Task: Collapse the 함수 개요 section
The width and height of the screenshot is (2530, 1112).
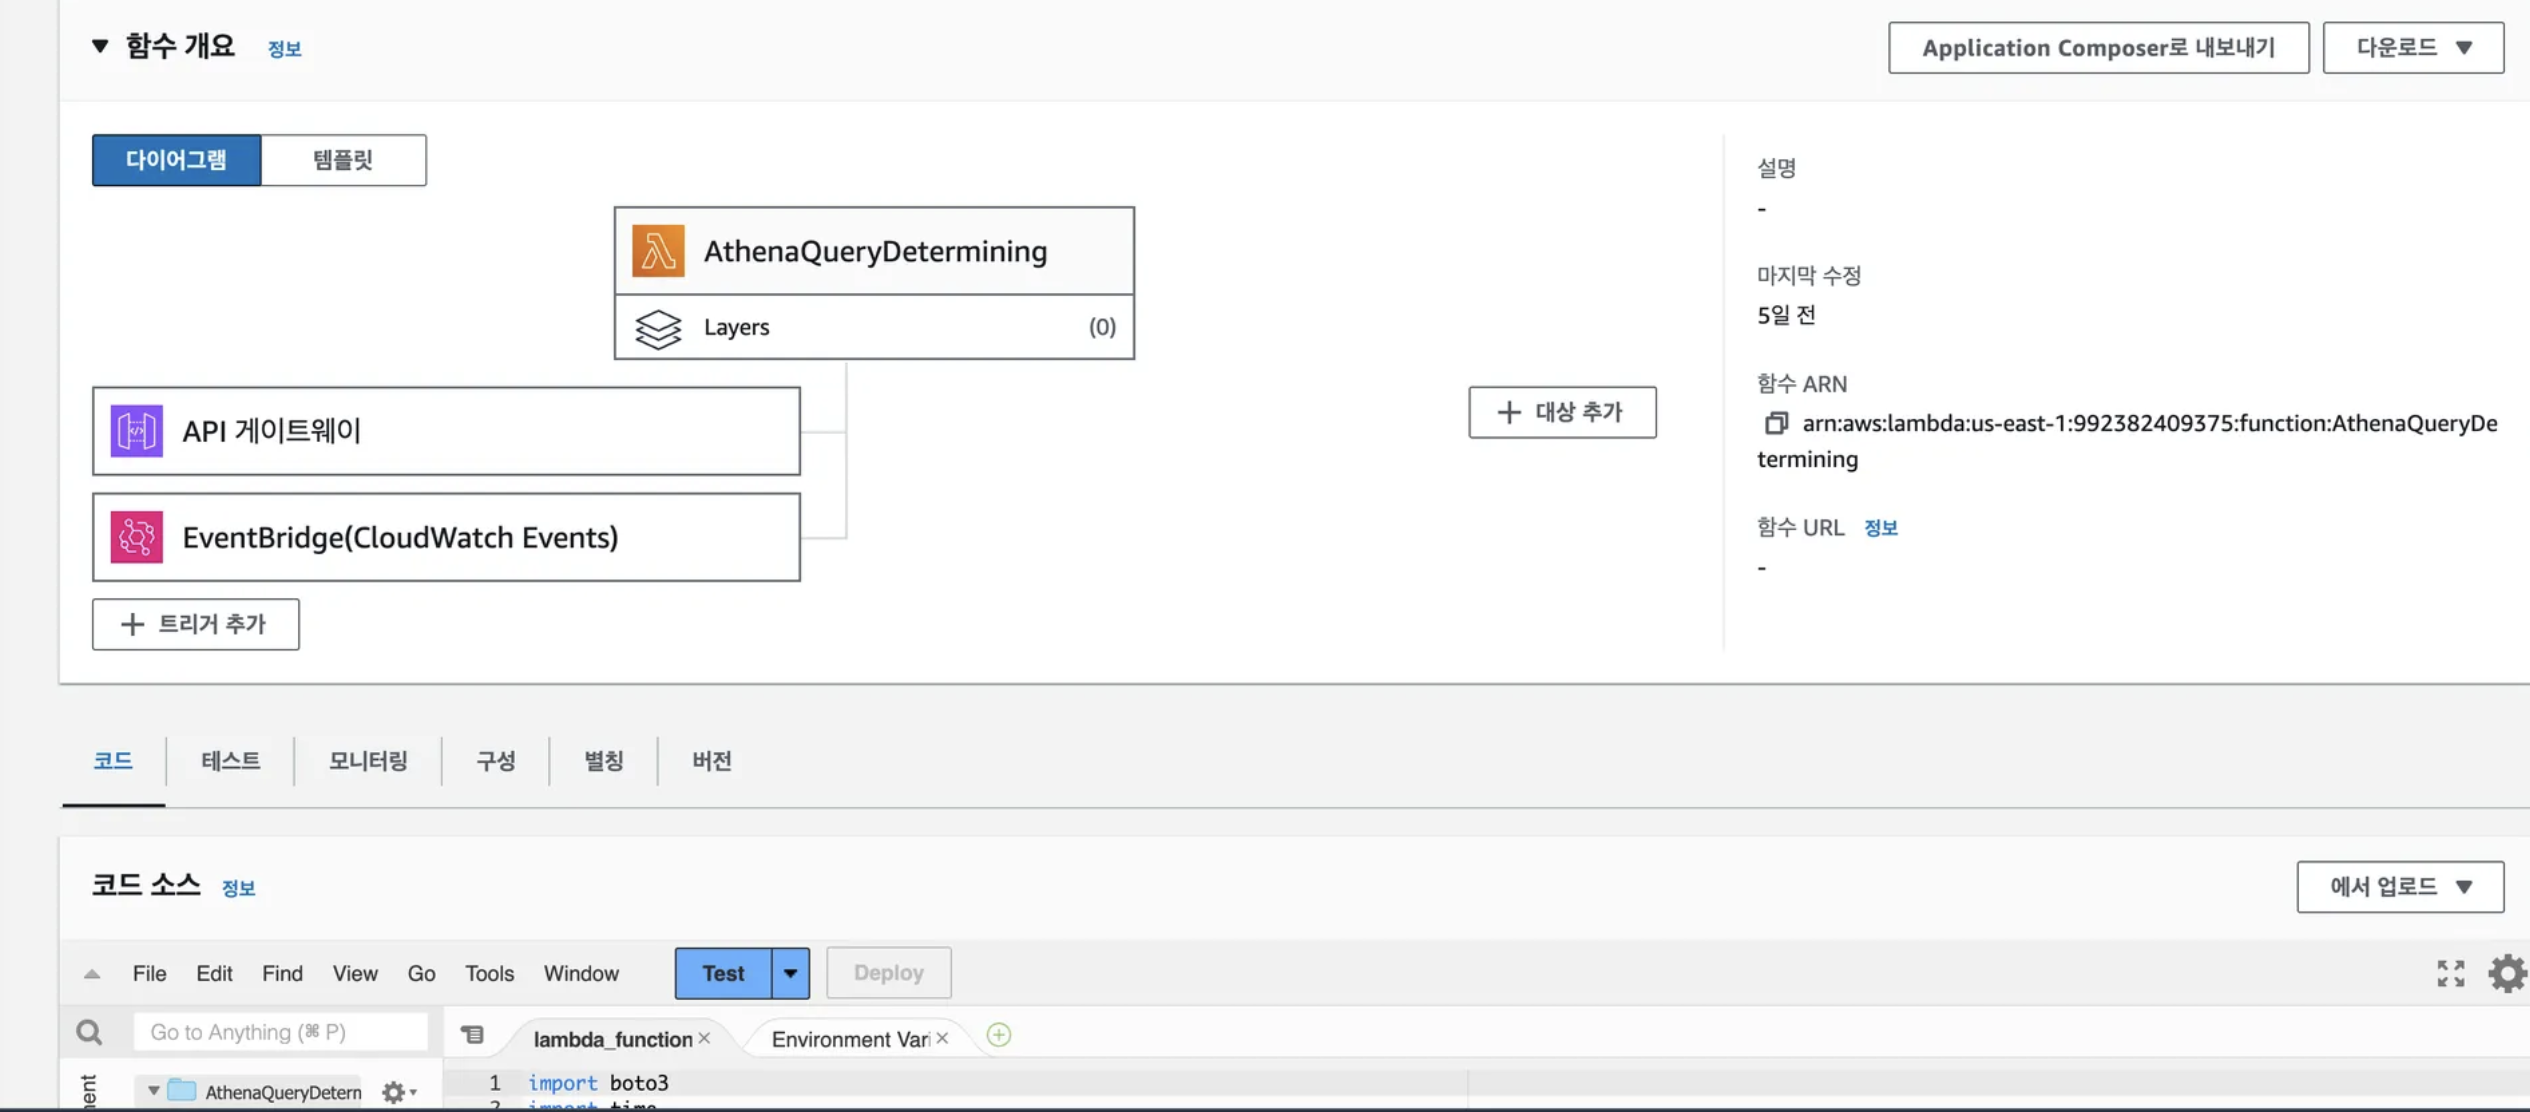Action: coord(100,46)
